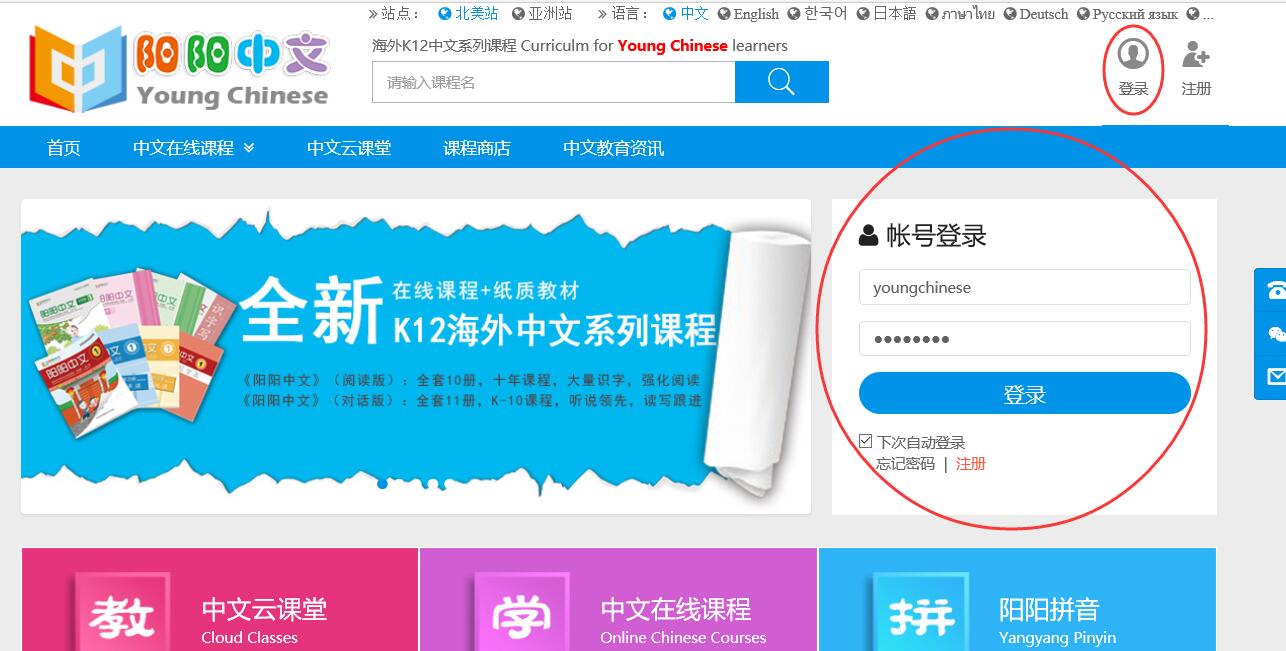Focus the password field
This screenshot has height=651, width=1286.
pos(1024,338)
